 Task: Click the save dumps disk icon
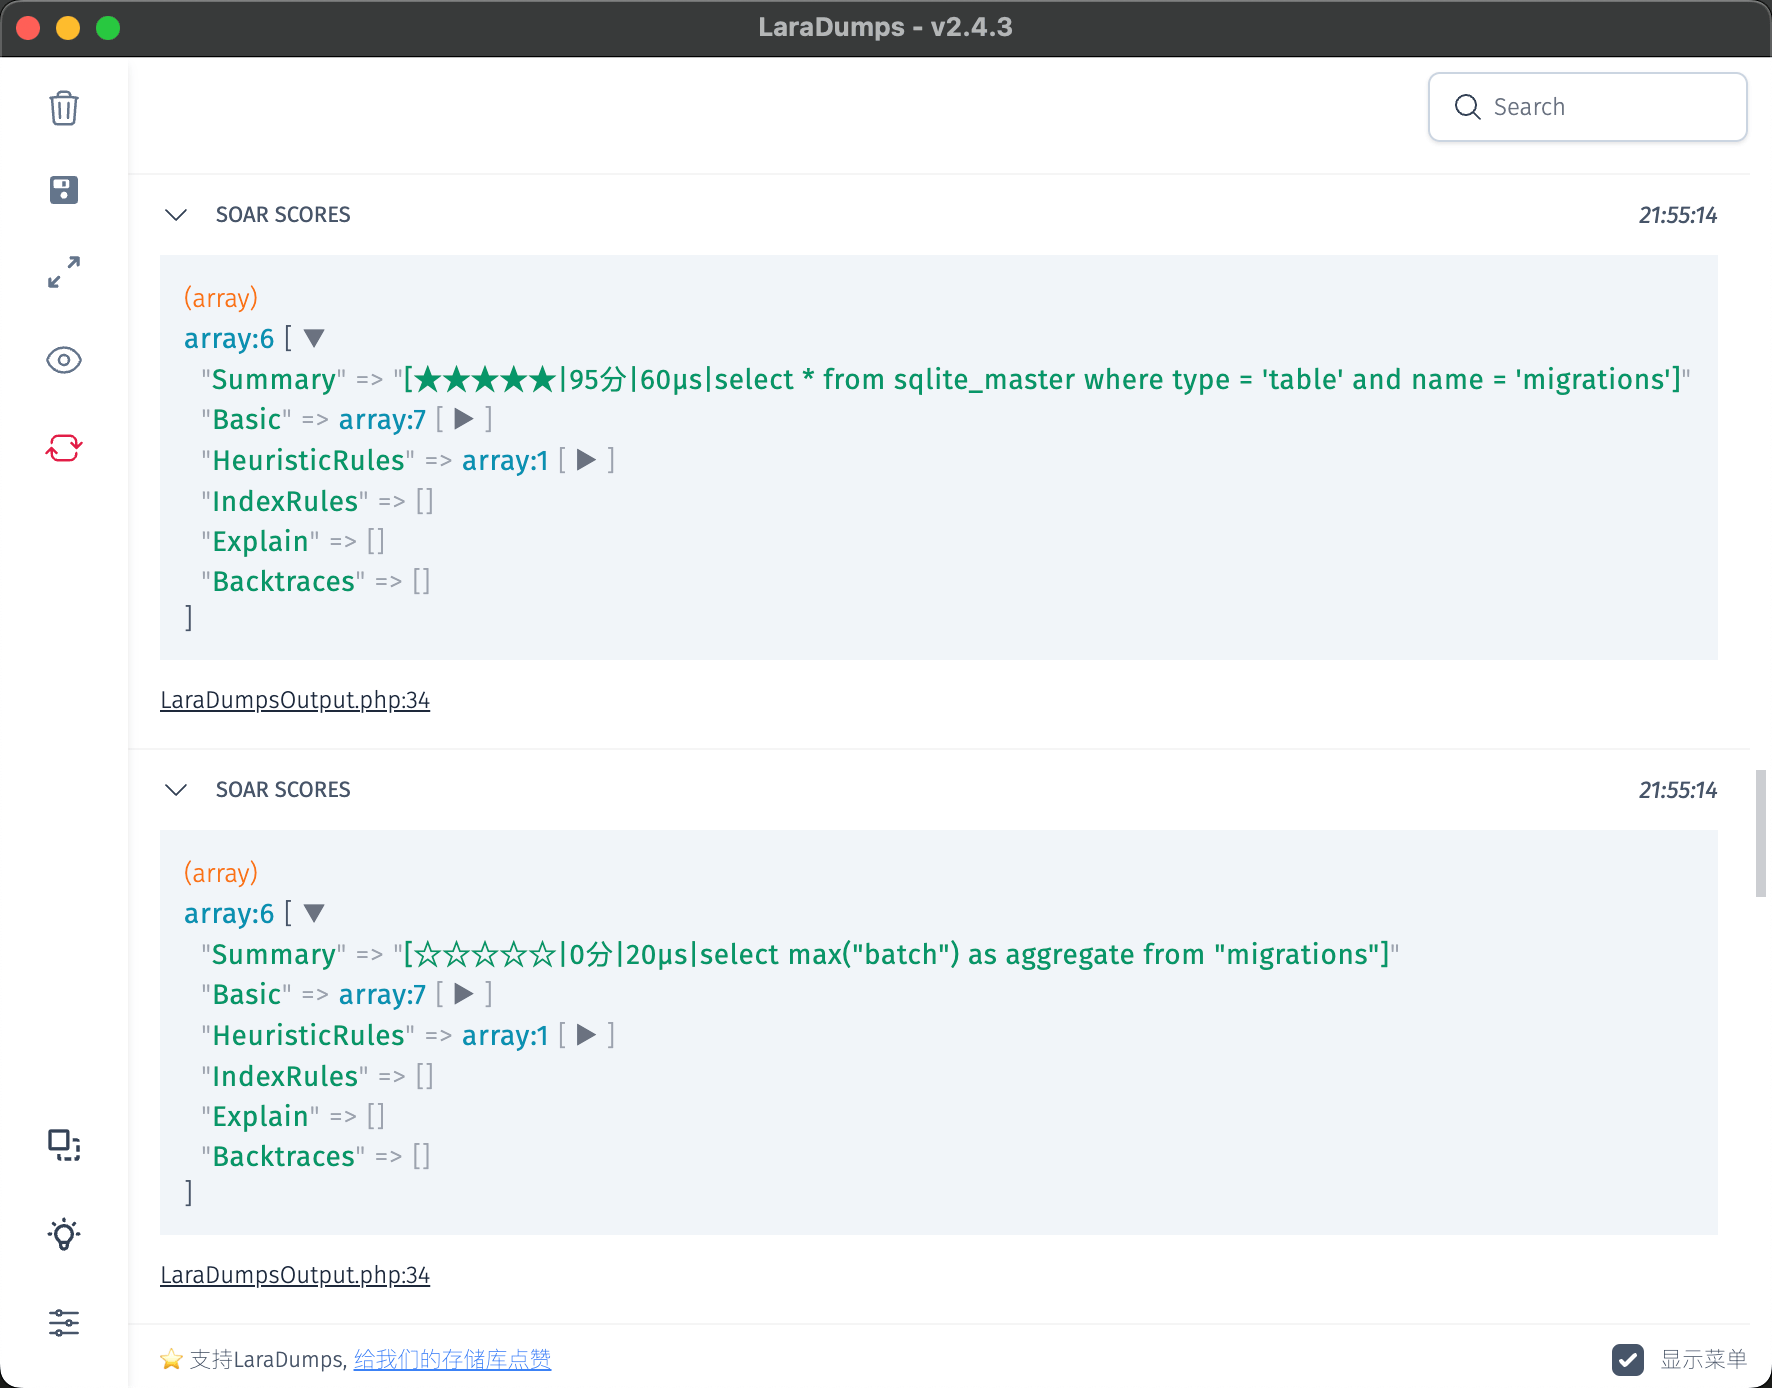click(64, 190)
